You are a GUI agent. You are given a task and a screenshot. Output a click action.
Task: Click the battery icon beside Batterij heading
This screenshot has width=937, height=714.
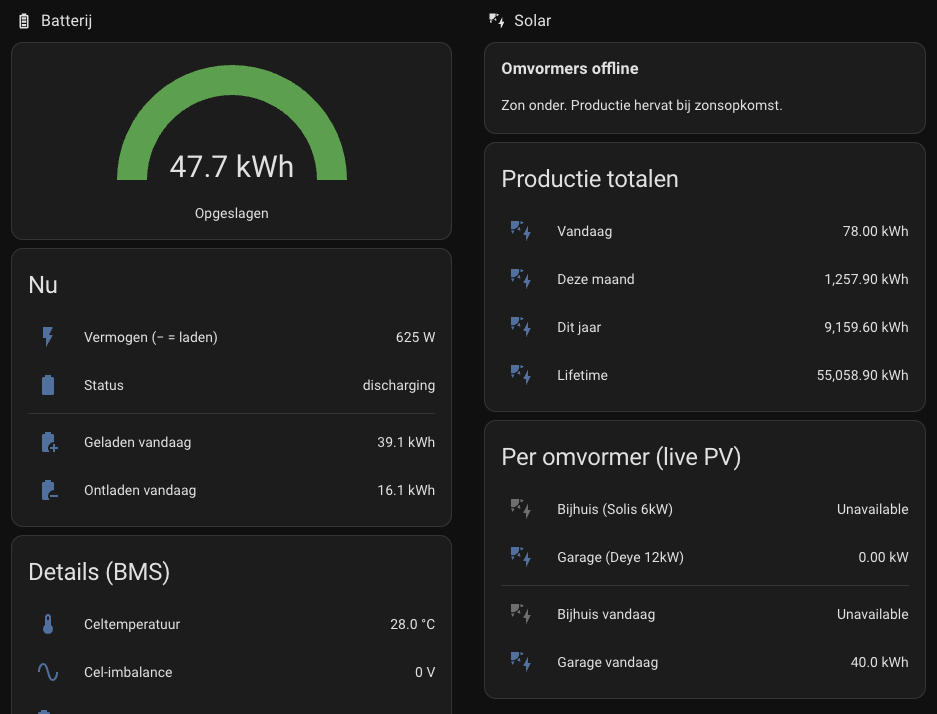[24, 21]
